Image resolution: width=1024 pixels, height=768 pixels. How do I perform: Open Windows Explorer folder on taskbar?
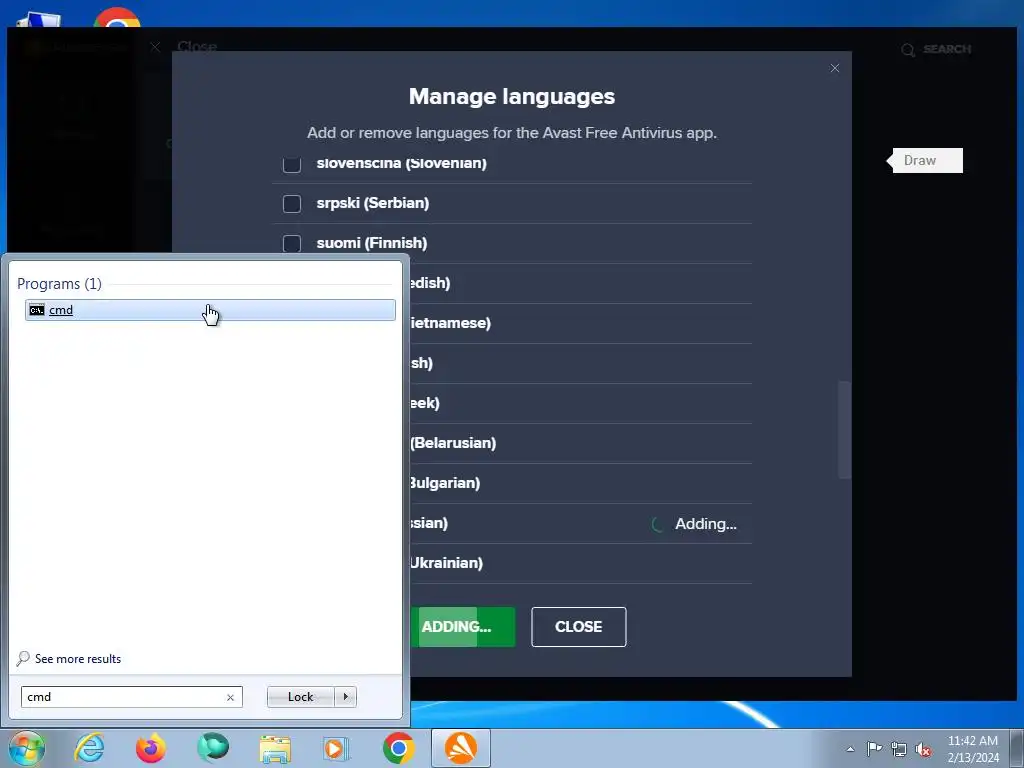275,748
